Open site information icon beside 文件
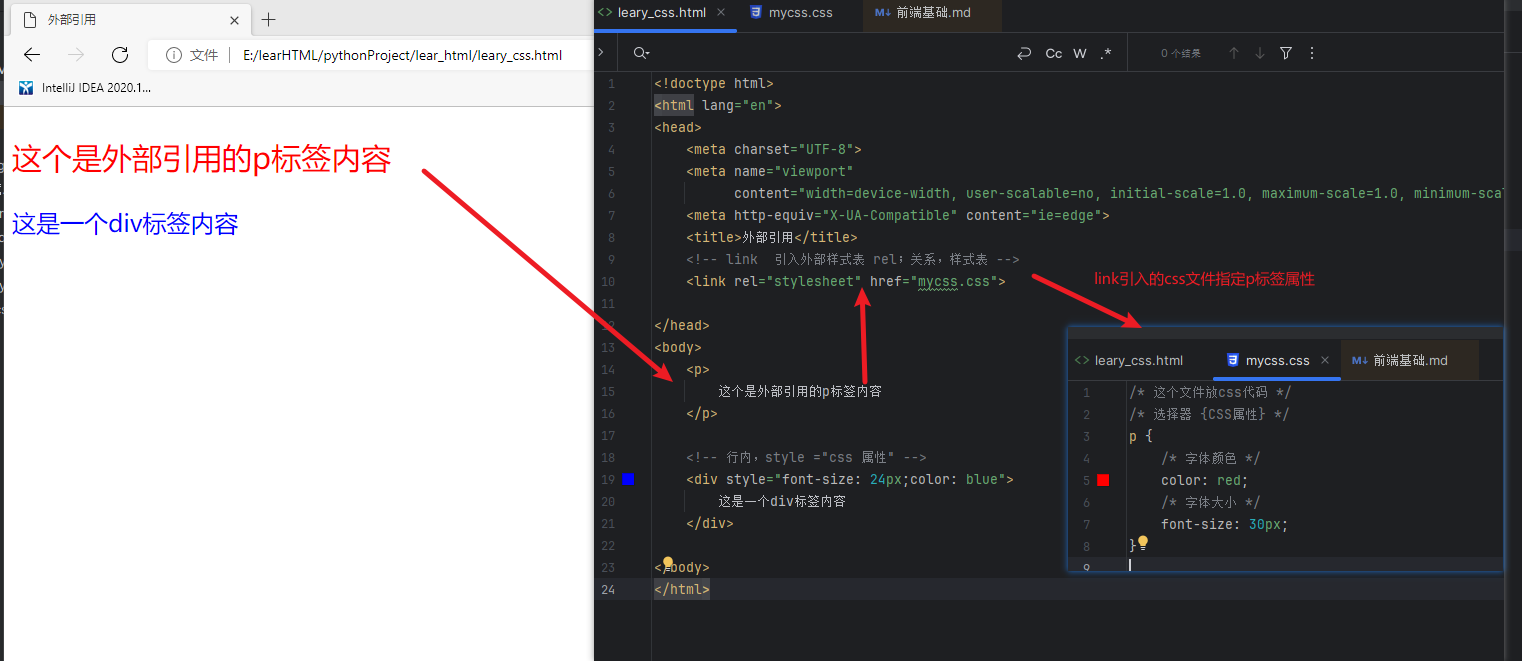 (x=173, y=55)
